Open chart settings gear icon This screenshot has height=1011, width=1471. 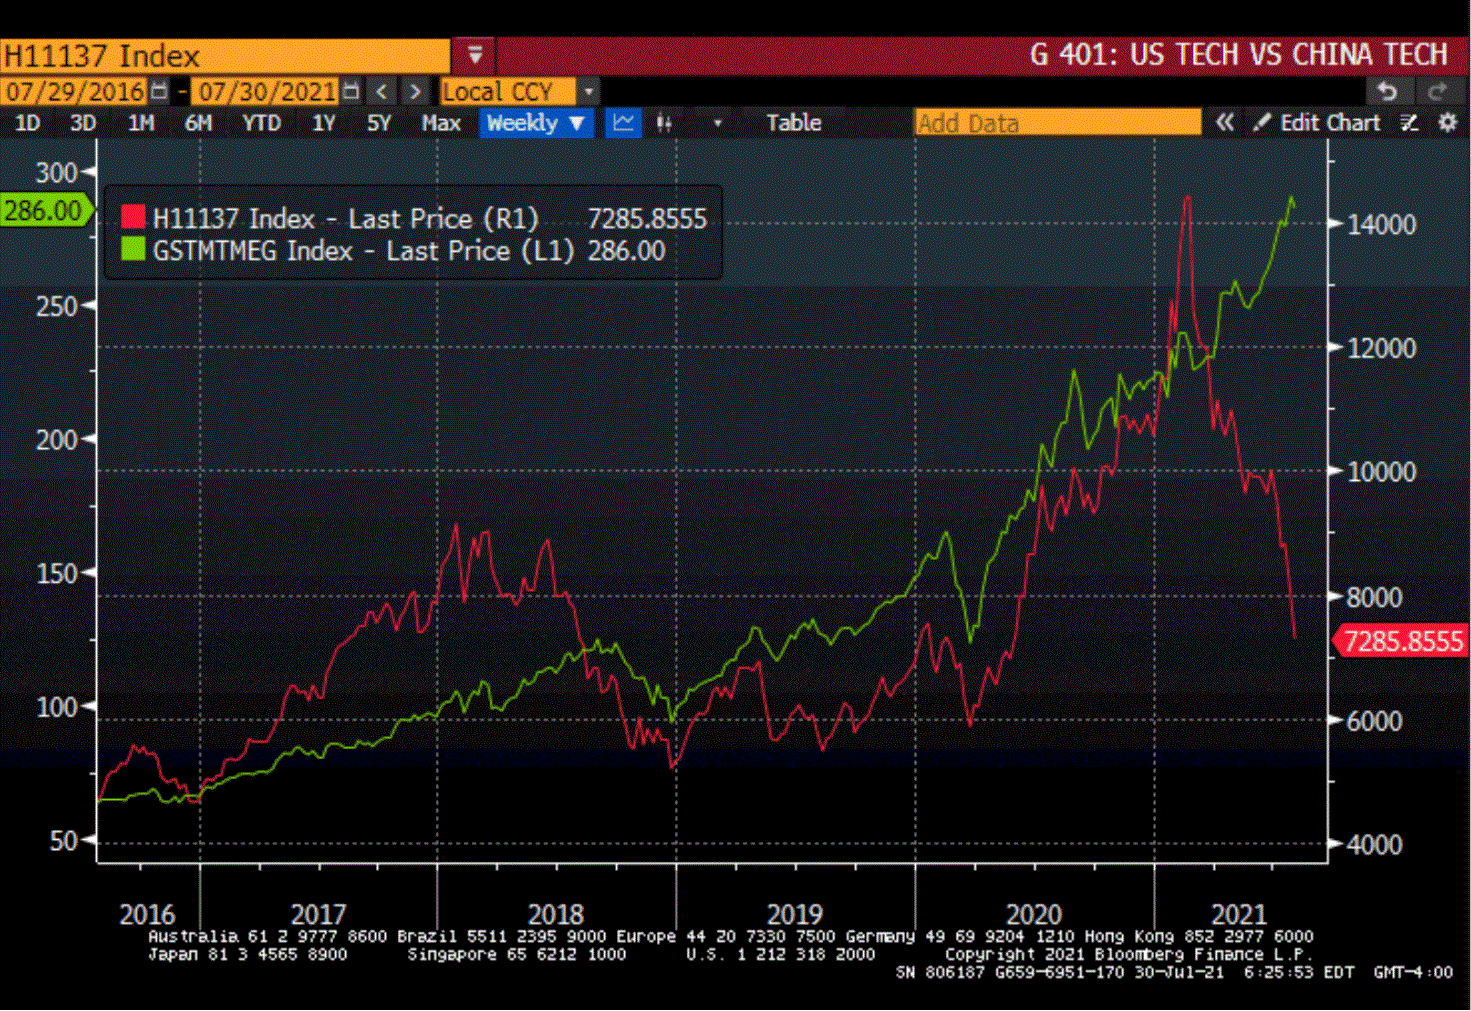1447,123
